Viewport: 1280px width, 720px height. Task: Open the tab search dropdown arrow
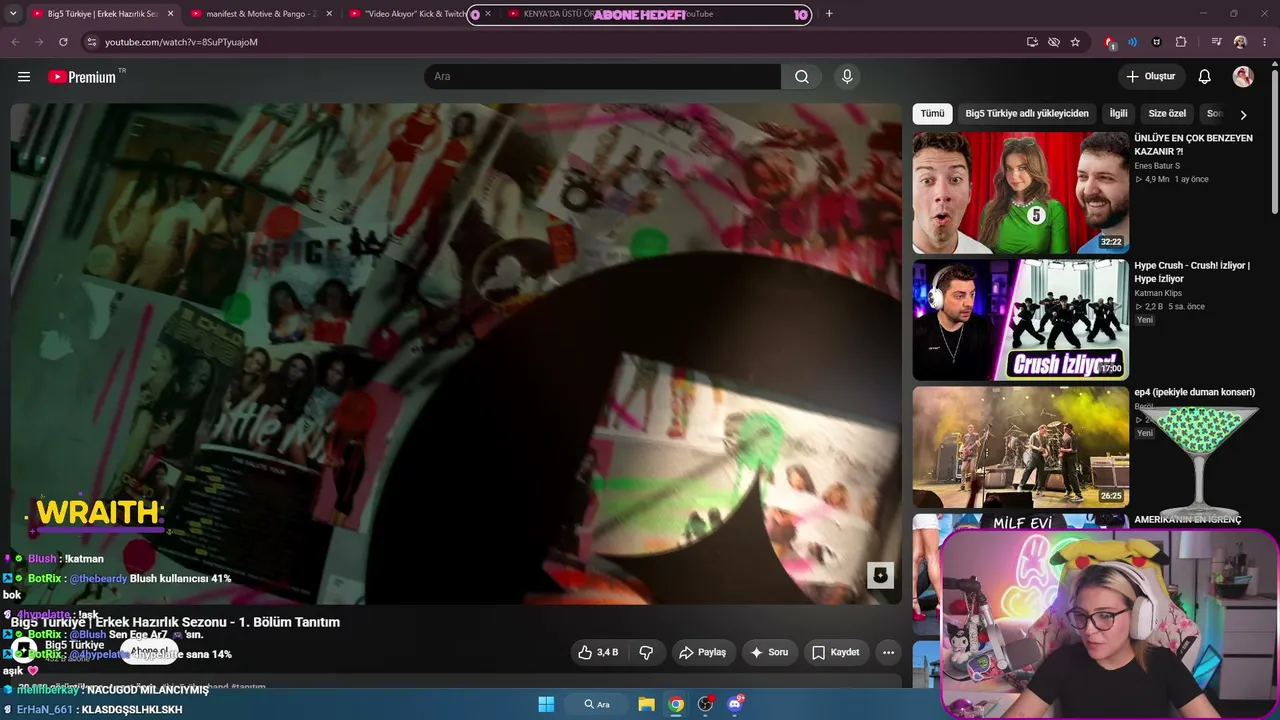tap(13, 14)
